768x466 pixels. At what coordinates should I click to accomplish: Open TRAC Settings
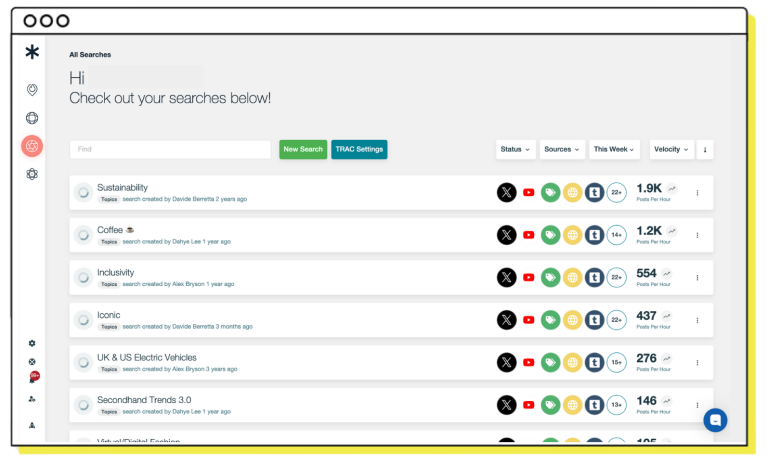tap(359, 149)
